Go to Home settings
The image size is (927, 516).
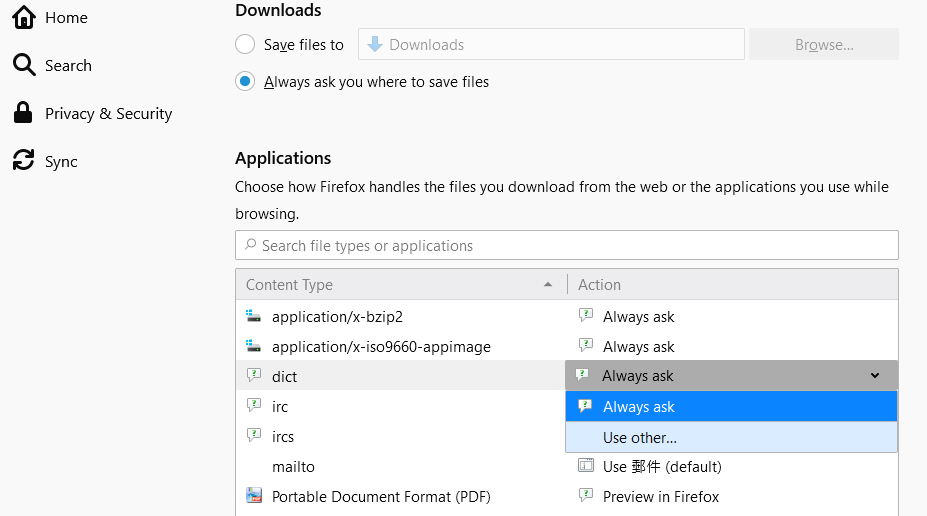coord(66,17)
